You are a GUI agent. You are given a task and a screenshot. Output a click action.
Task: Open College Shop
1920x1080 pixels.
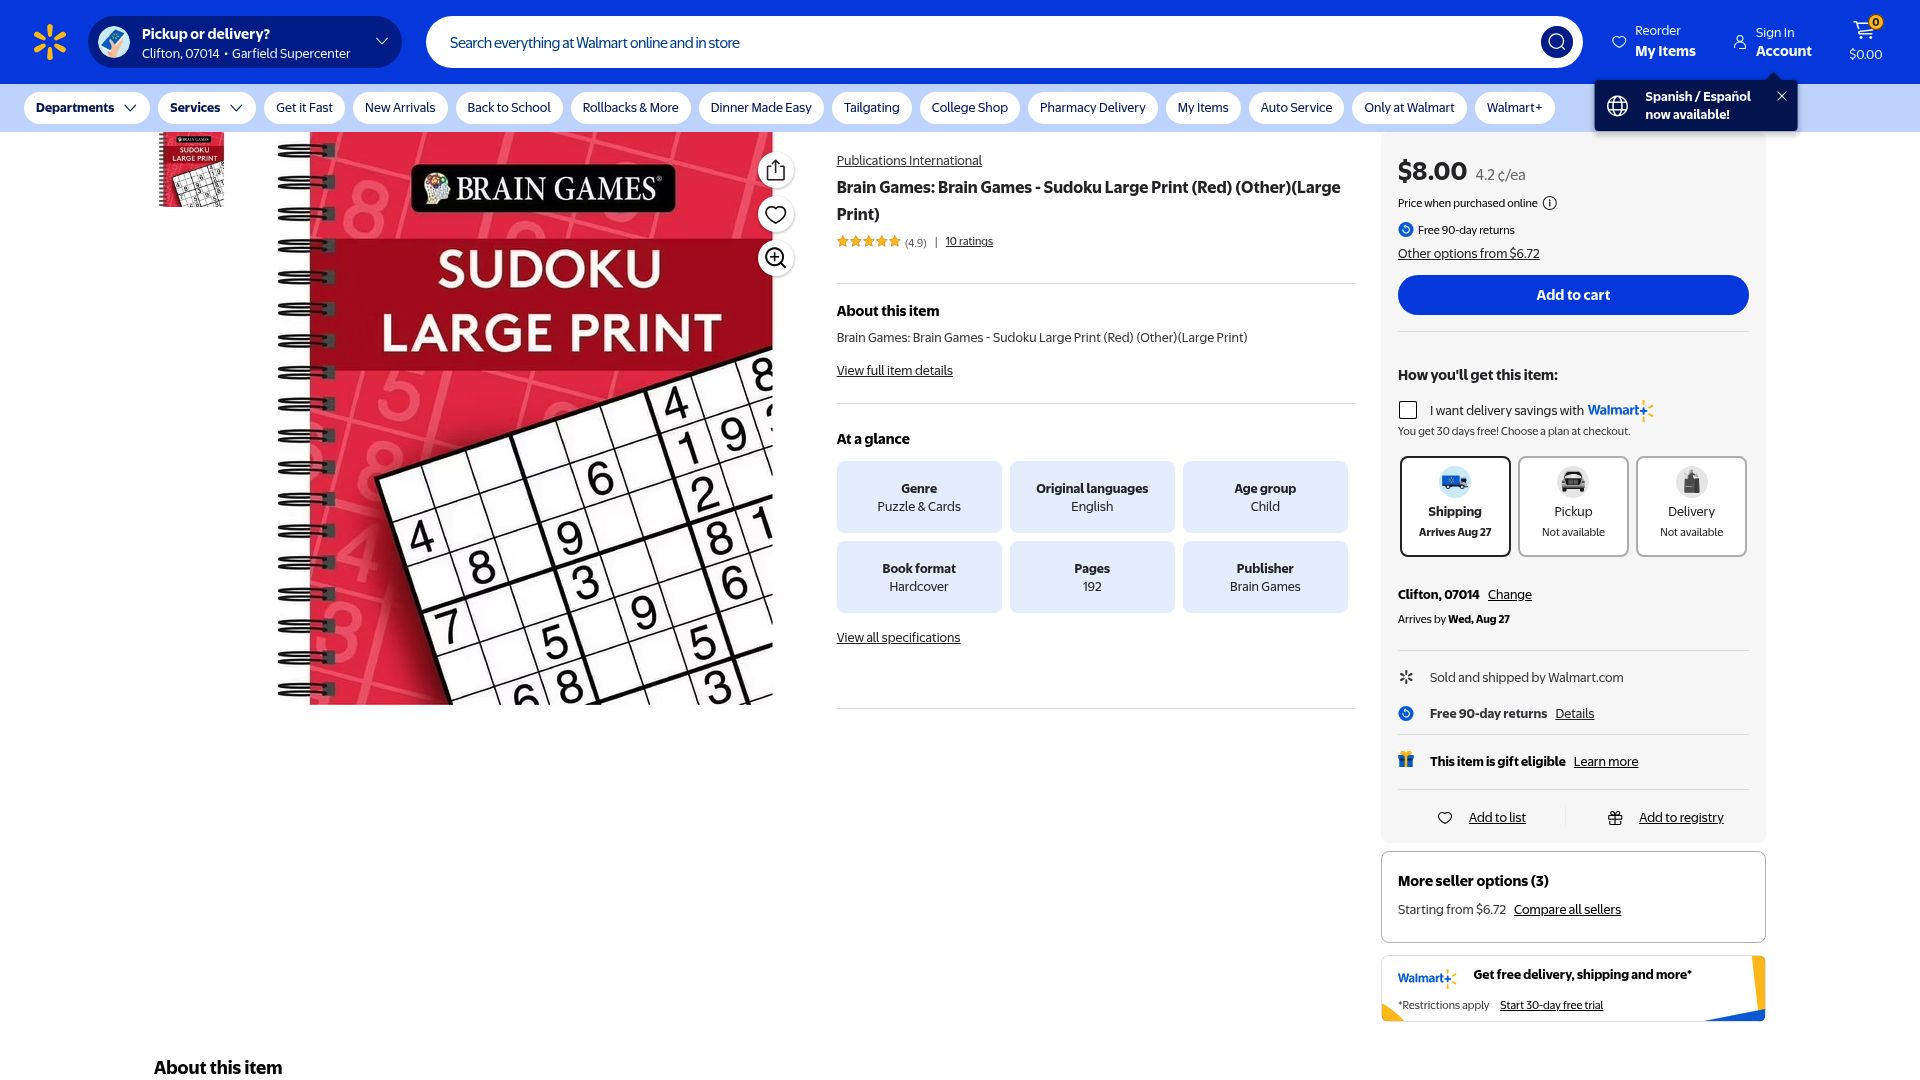[969, 108]
